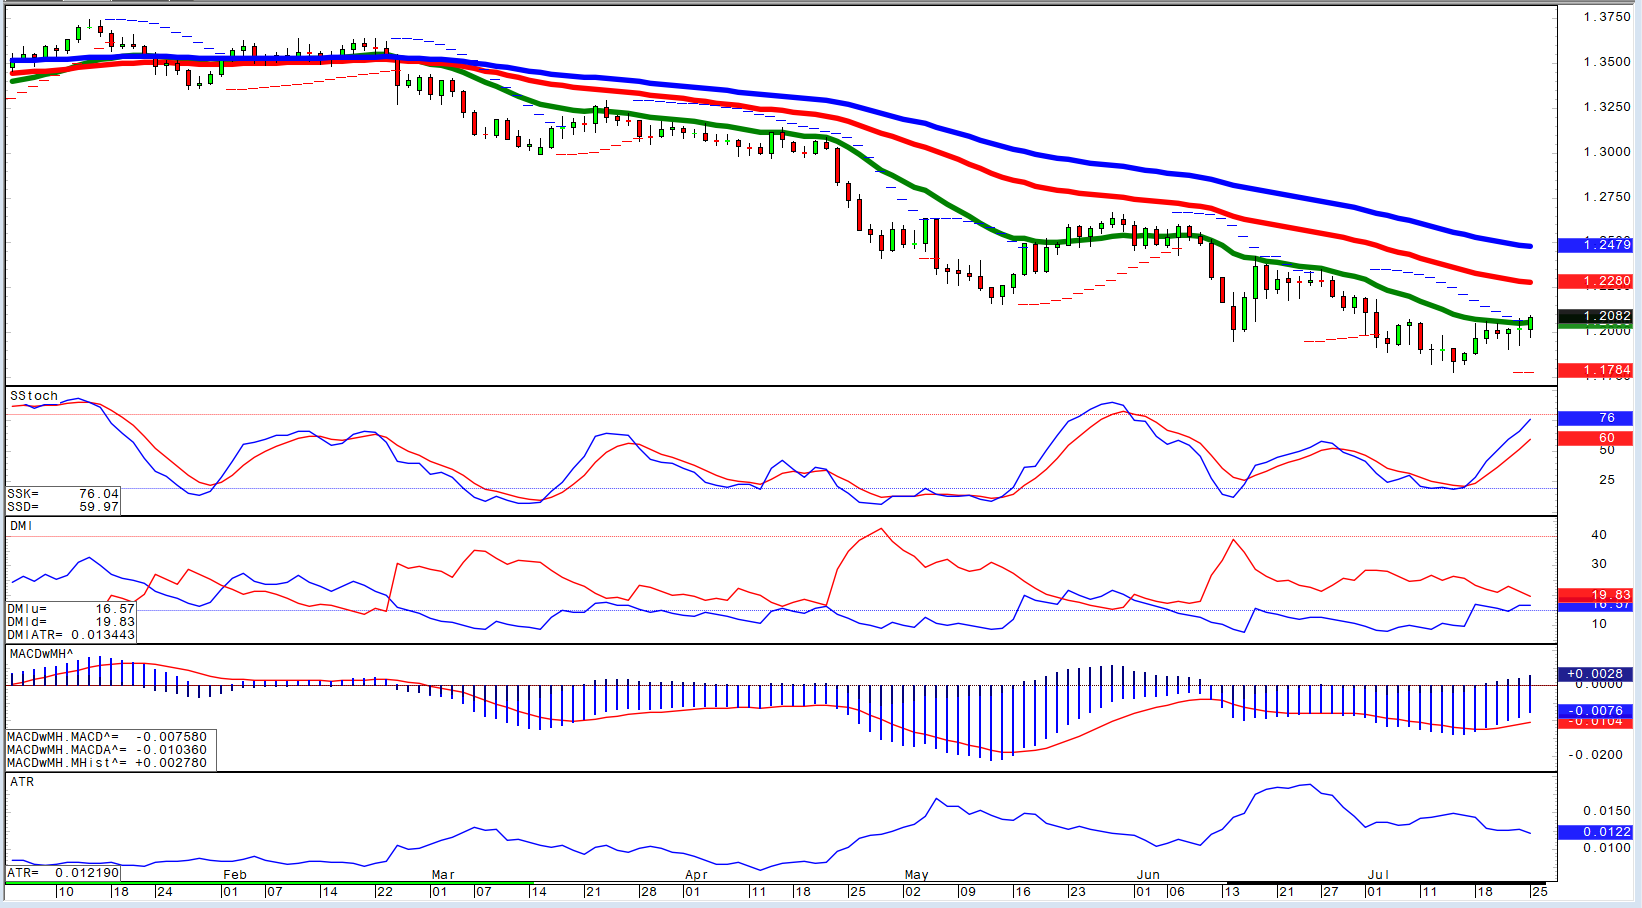Click the Jul month label on time axis

[1379, 875]
